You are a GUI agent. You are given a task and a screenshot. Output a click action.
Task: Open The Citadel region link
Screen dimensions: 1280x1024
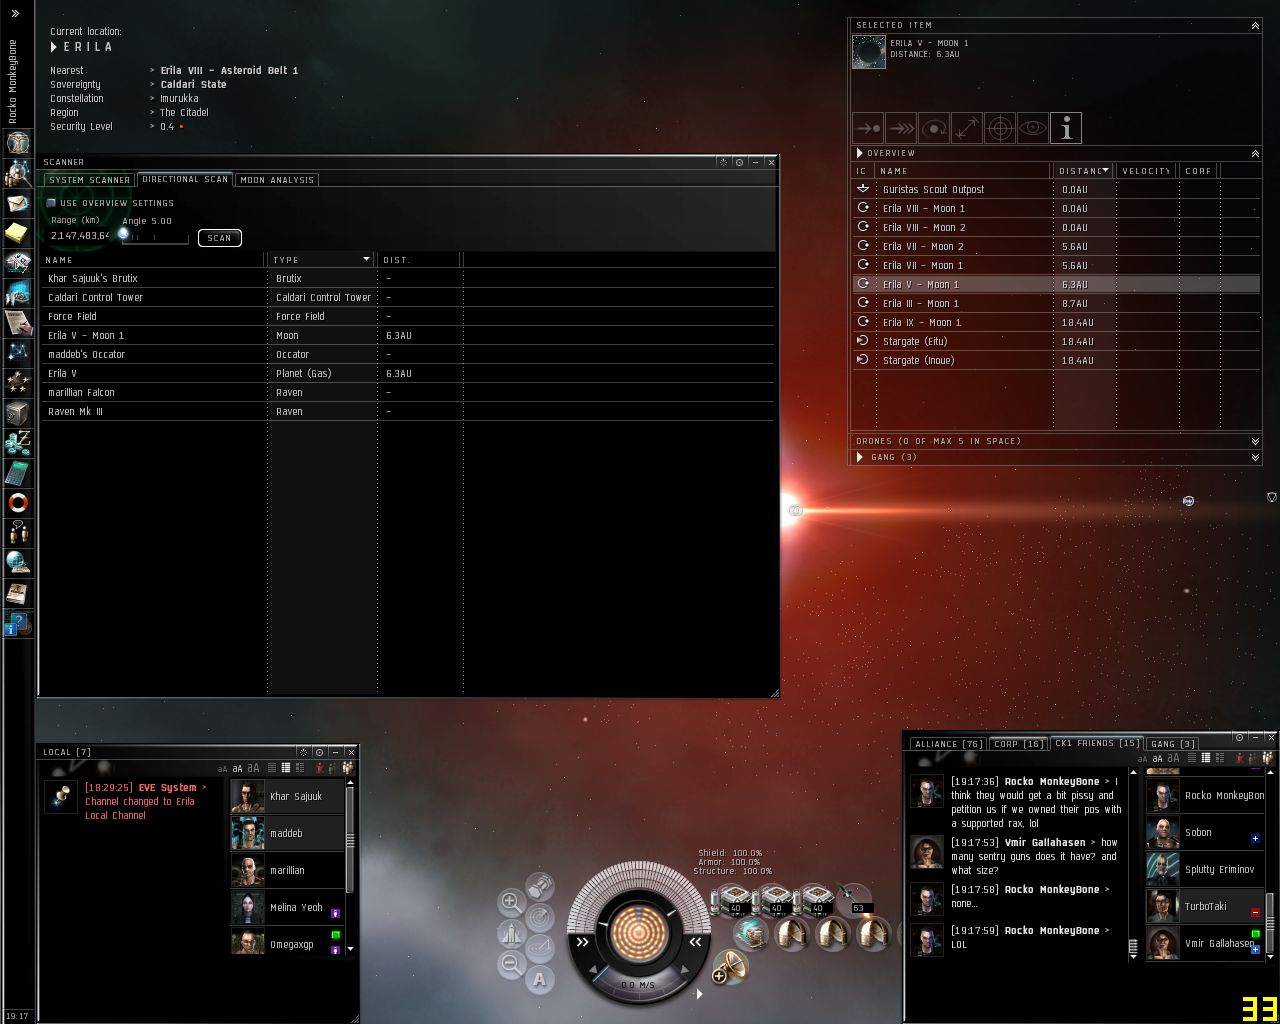pyautogui.click(x=184, y=112)
